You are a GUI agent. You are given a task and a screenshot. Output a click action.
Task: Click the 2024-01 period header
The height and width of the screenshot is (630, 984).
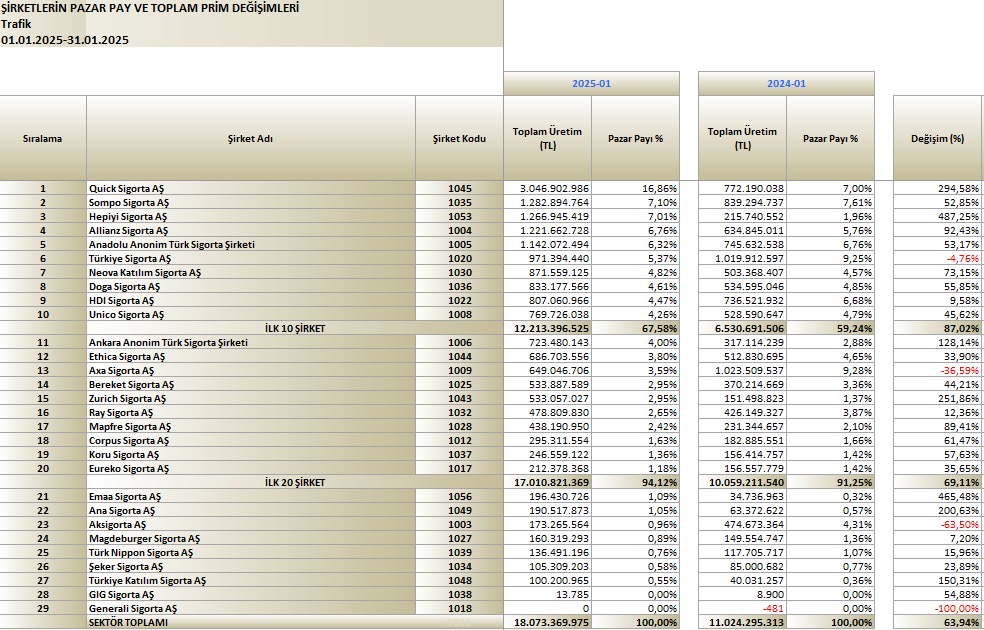pyautogui.click(x=786, y=83)
